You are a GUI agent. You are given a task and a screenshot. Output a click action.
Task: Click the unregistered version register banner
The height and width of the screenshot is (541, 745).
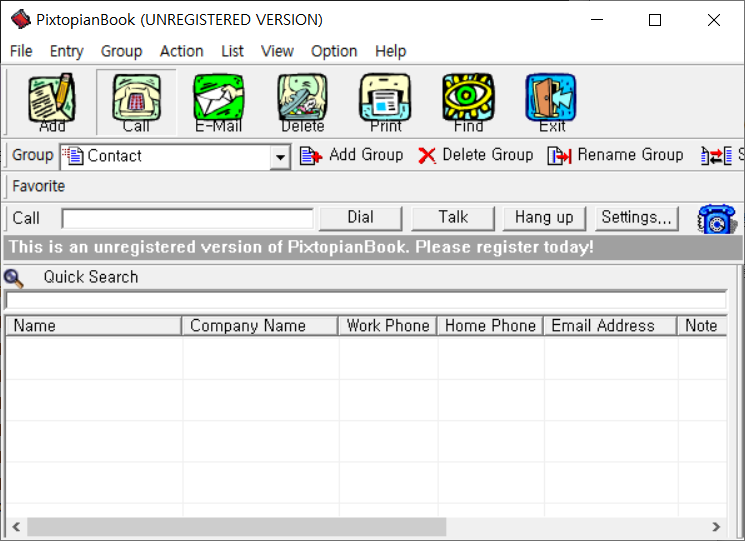click(372, 247)
